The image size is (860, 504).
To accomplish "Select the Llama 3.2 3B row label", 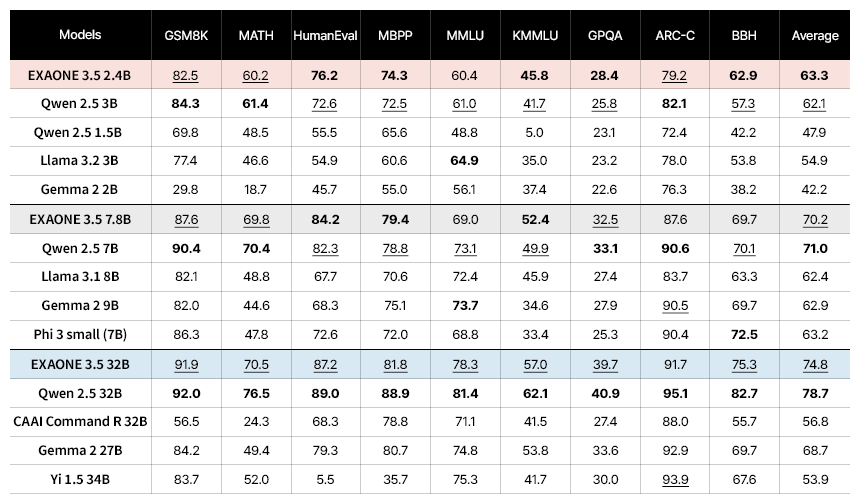I will click(80, 161).
